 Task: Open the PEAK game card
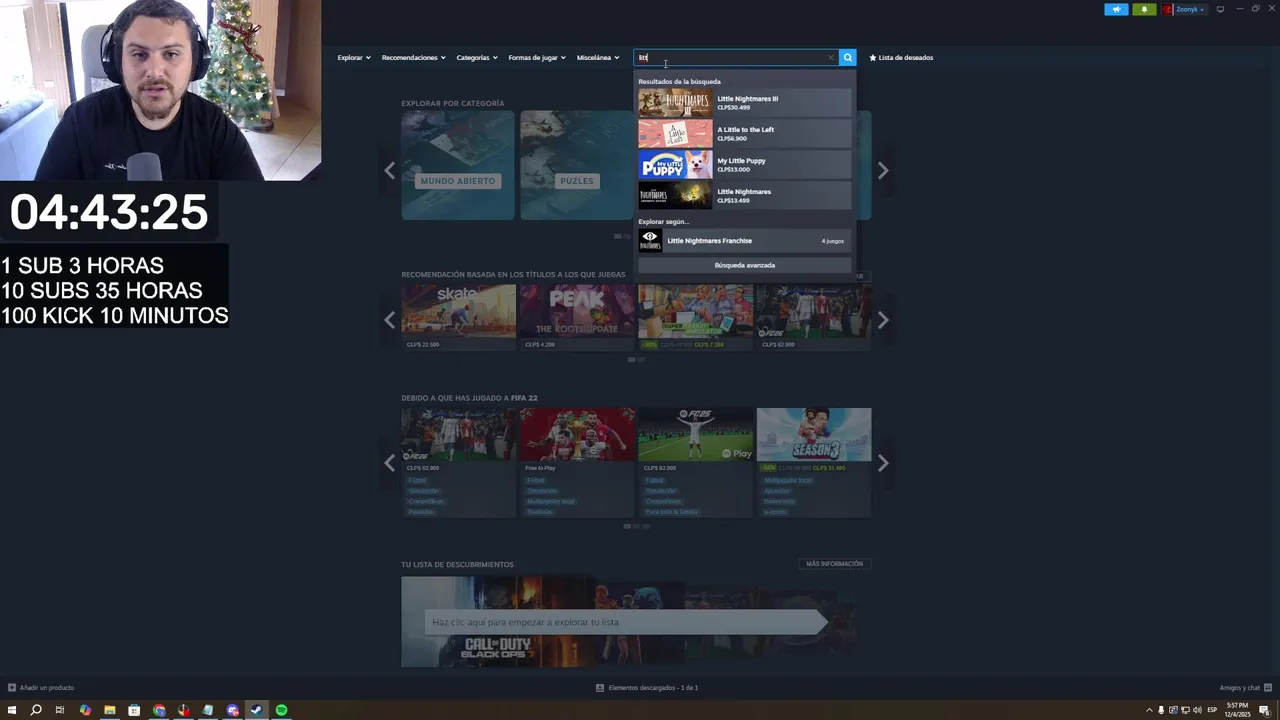(x=577, y=316)
